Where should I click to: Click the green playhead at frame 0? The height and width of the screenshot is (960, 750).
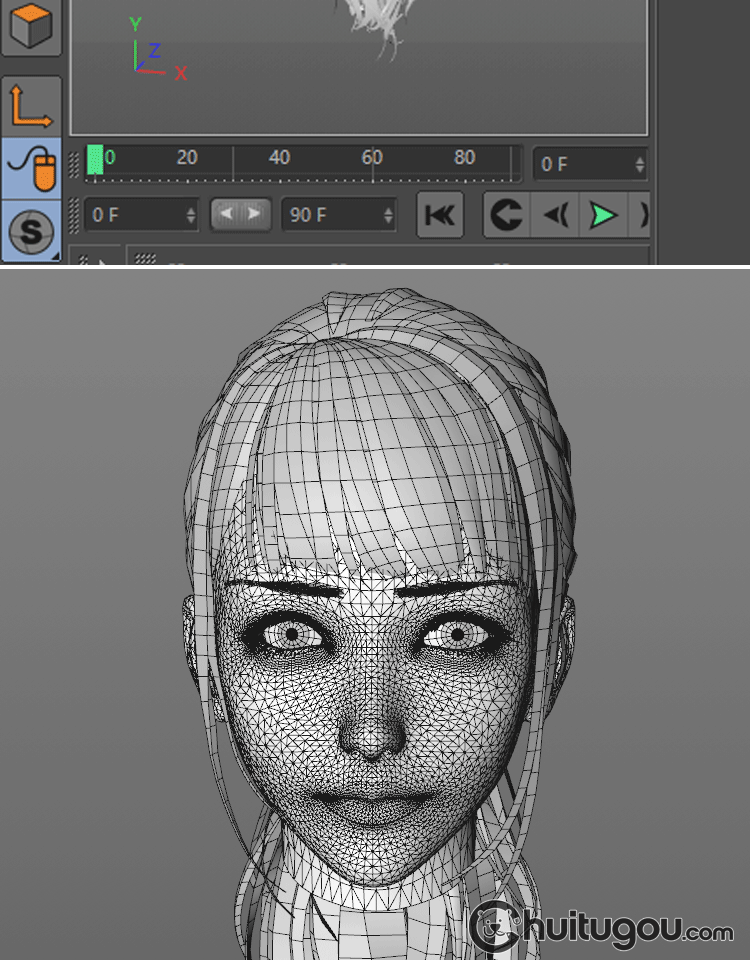point(95,160)
